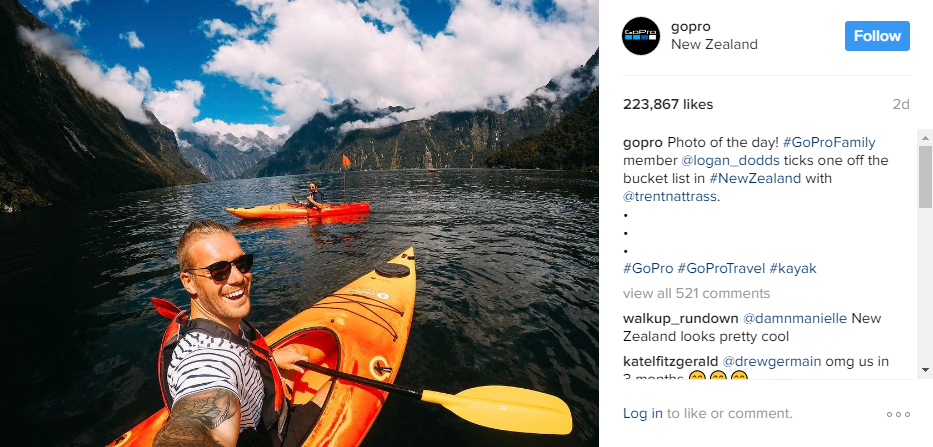This screenshot has height=447, width=933.
Task: Open the GoPro profile picture avatar
Action: [641, 36]
